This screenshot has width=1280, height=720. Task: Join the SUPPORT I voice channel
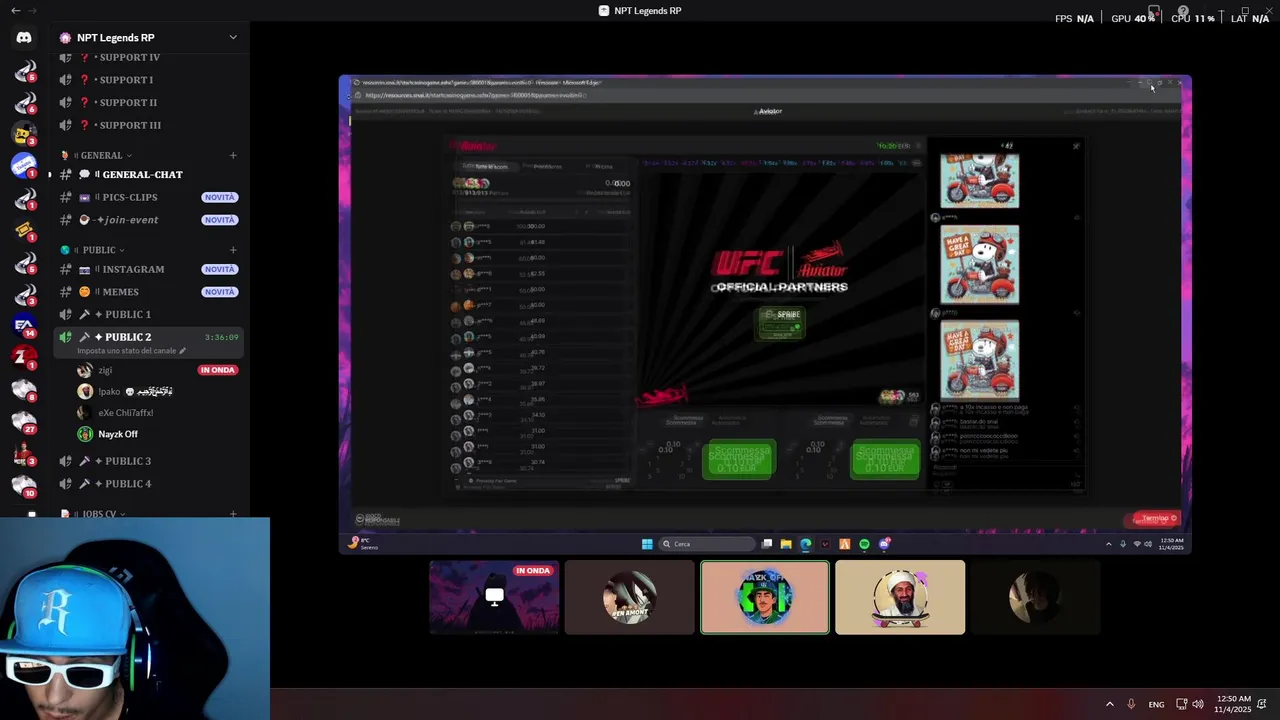pos(149,80)
